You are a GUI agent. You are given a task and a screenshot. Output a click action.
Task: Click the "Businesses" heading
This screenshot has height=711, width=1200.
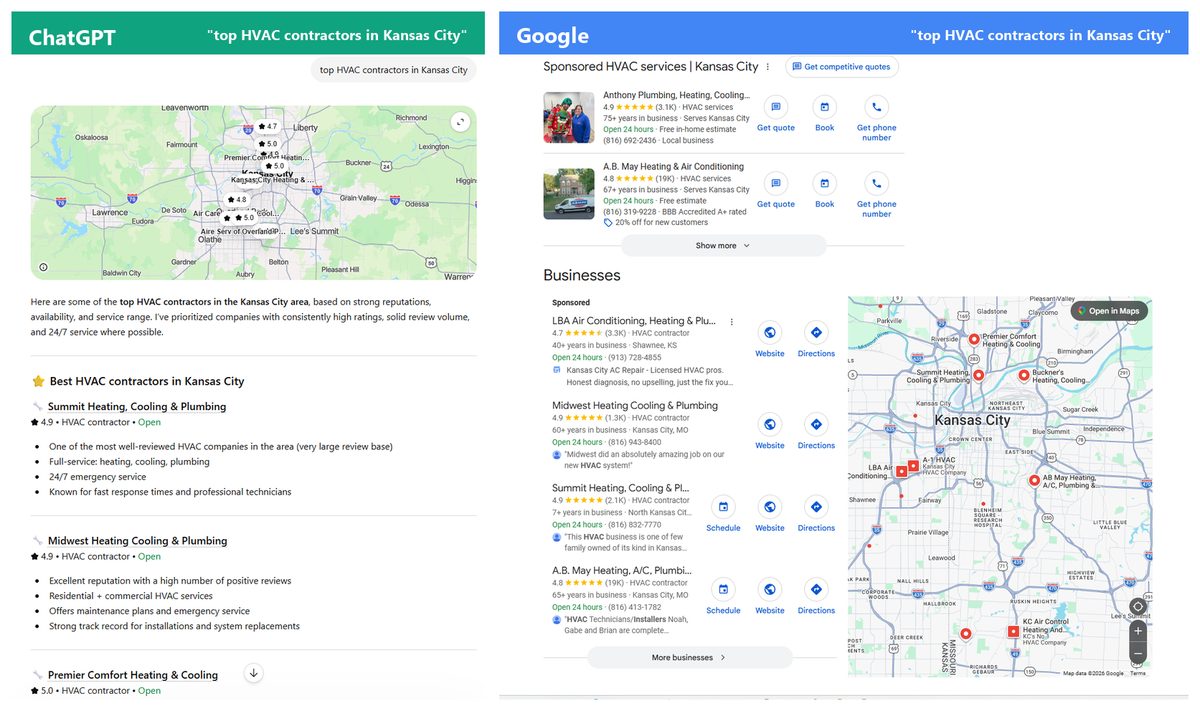tap(582, 275)
